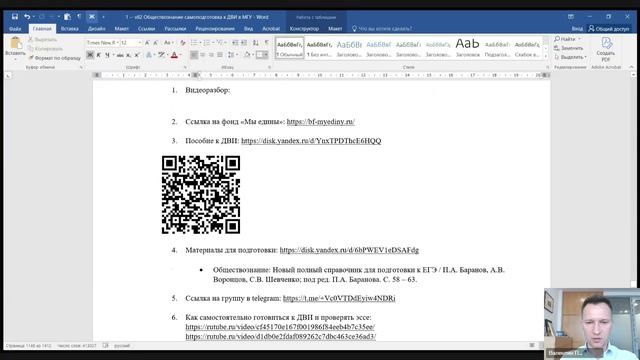Clear all formatting from selection
The image size is (640, 360).
[x=182, y=42]
